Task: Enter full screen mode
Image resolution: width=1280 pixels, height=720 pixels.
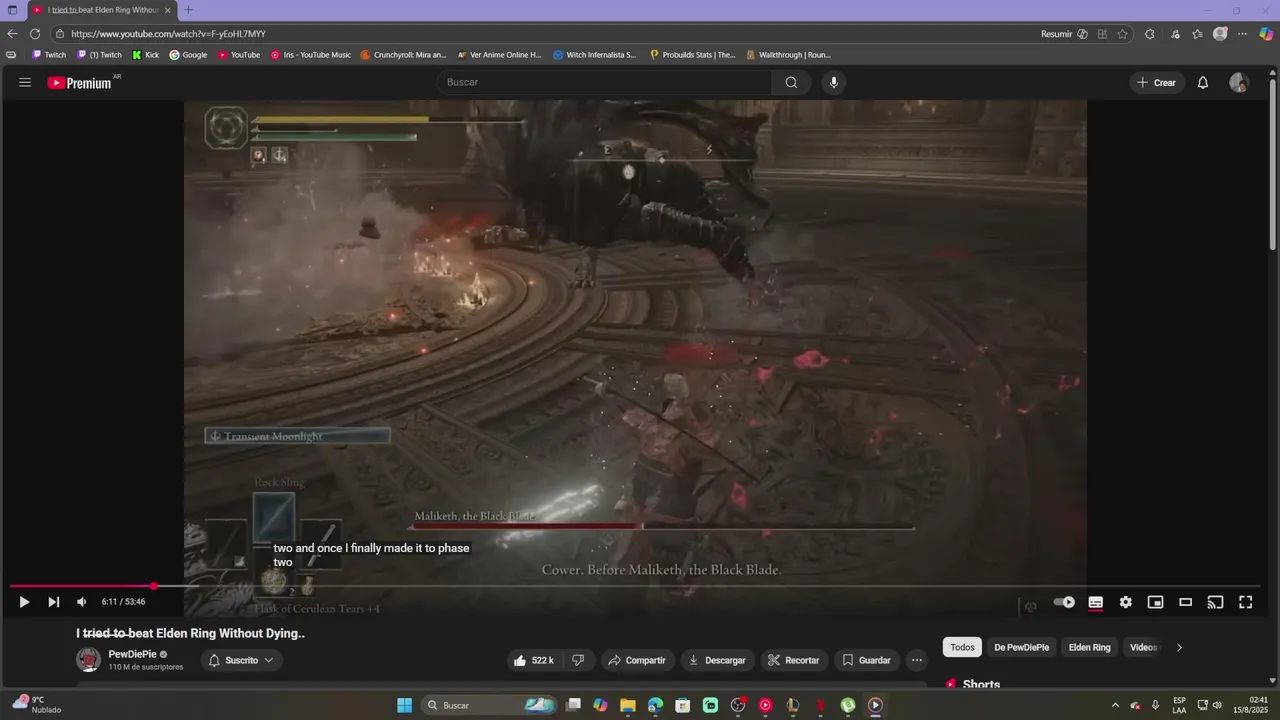Action: [x=1246, y=602]
